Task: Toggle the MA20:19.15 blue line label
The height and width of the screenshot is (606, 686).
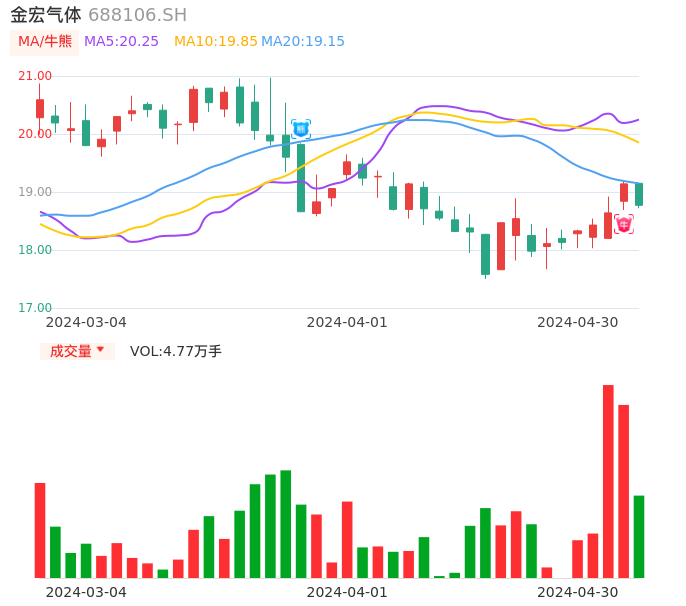Action: (x=303, y=42)
